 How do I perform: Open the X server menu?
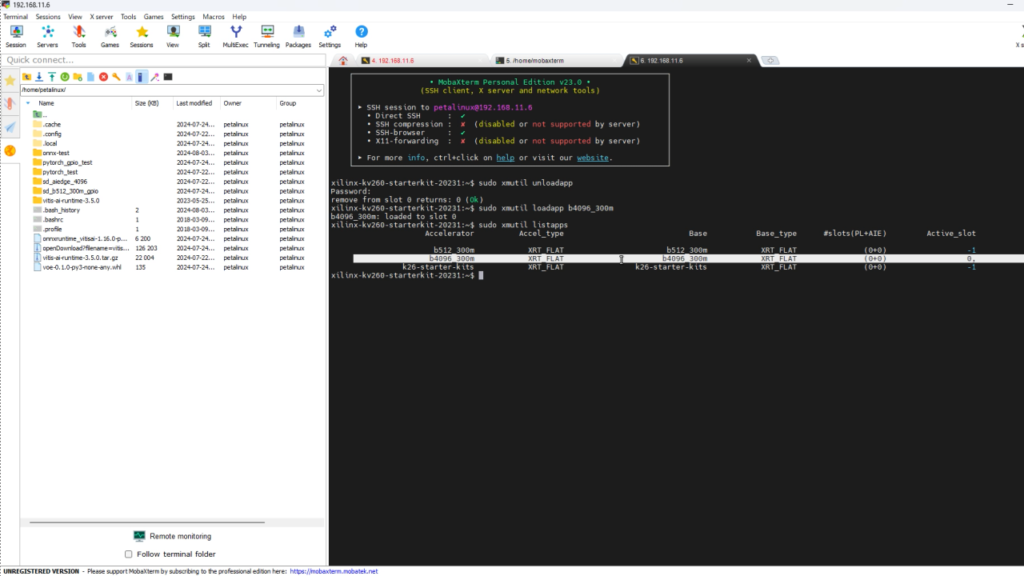[x=101, y=17]
